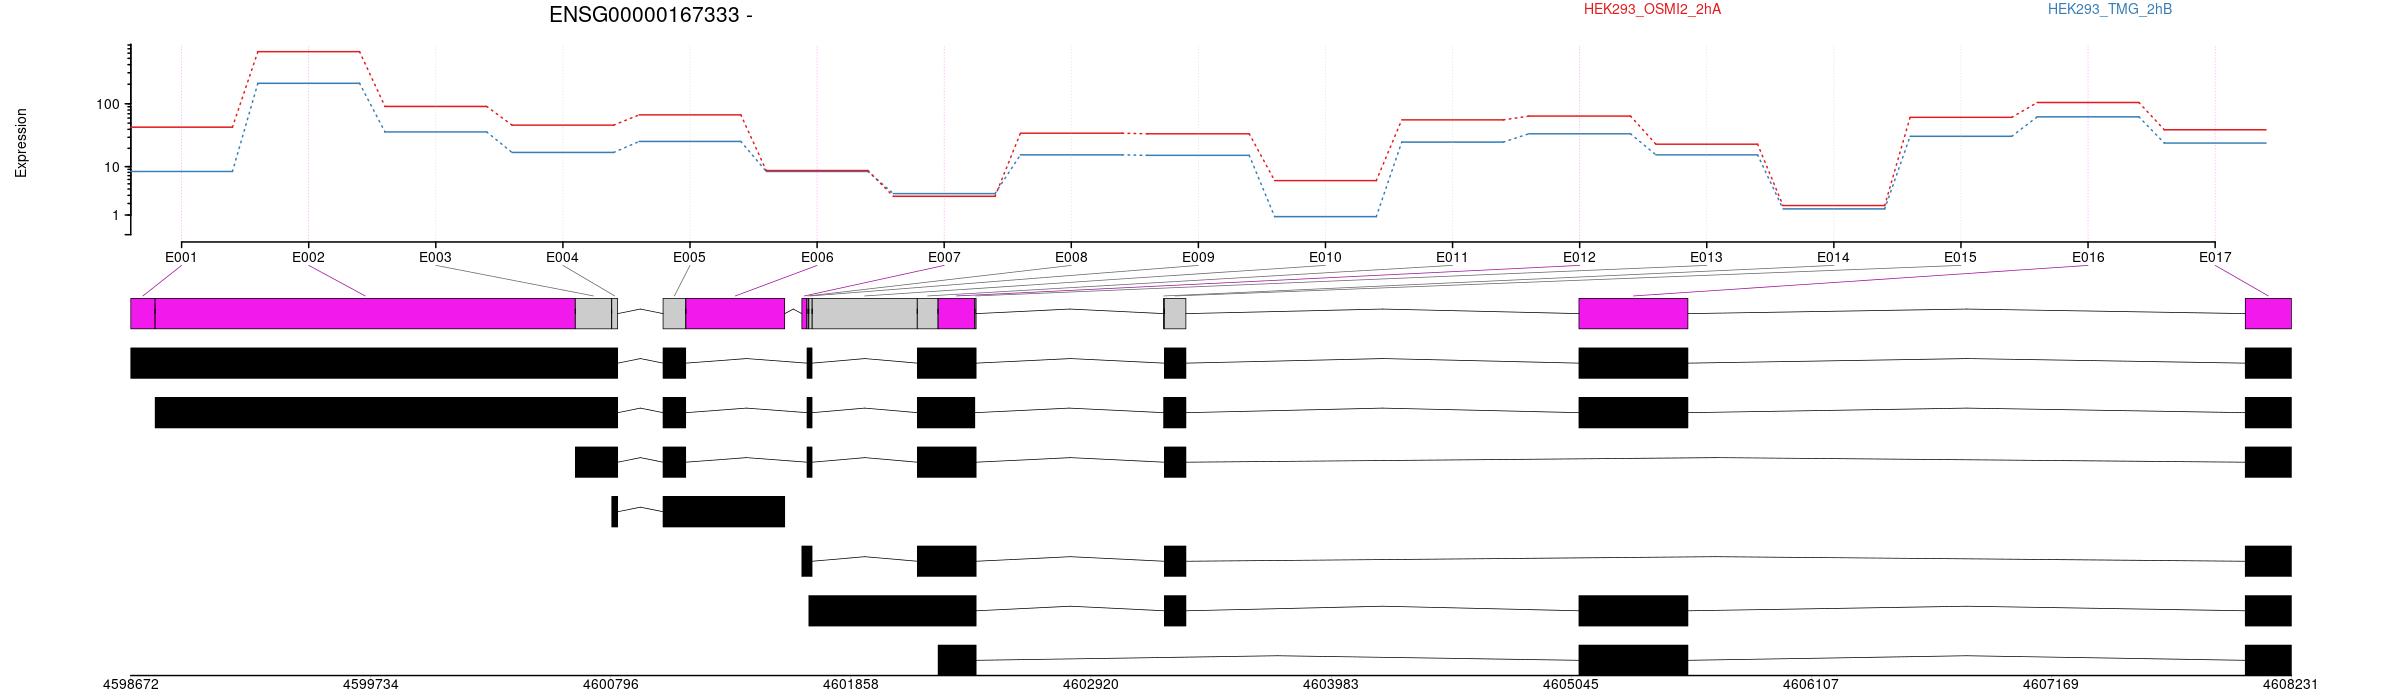Click the 1 tick on the expression axis
This screenshot has height=700, width=2400.
click(116, 215)
